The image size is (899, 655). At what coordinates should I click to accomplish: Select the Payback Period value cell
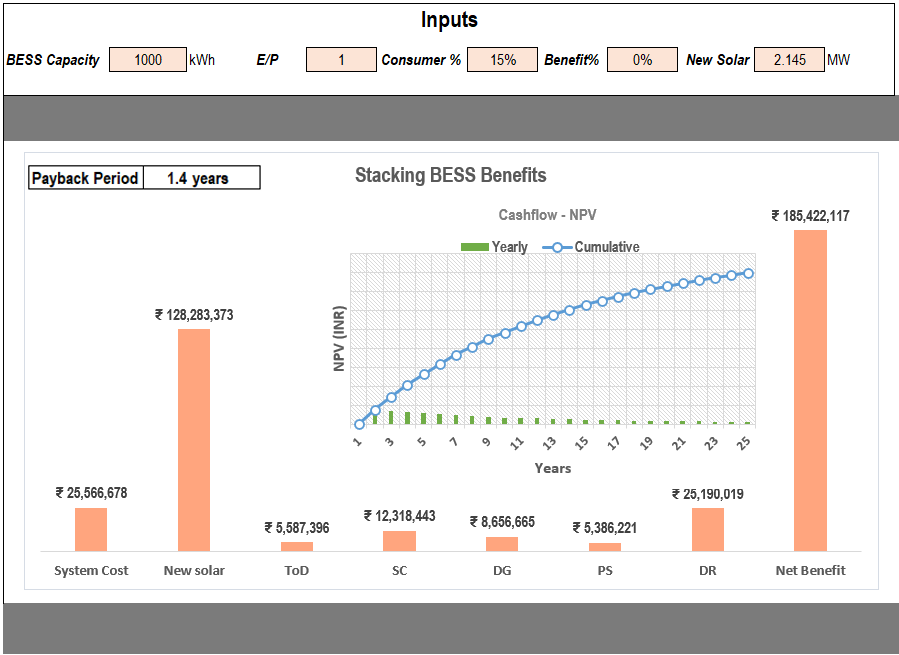point(201,178)
